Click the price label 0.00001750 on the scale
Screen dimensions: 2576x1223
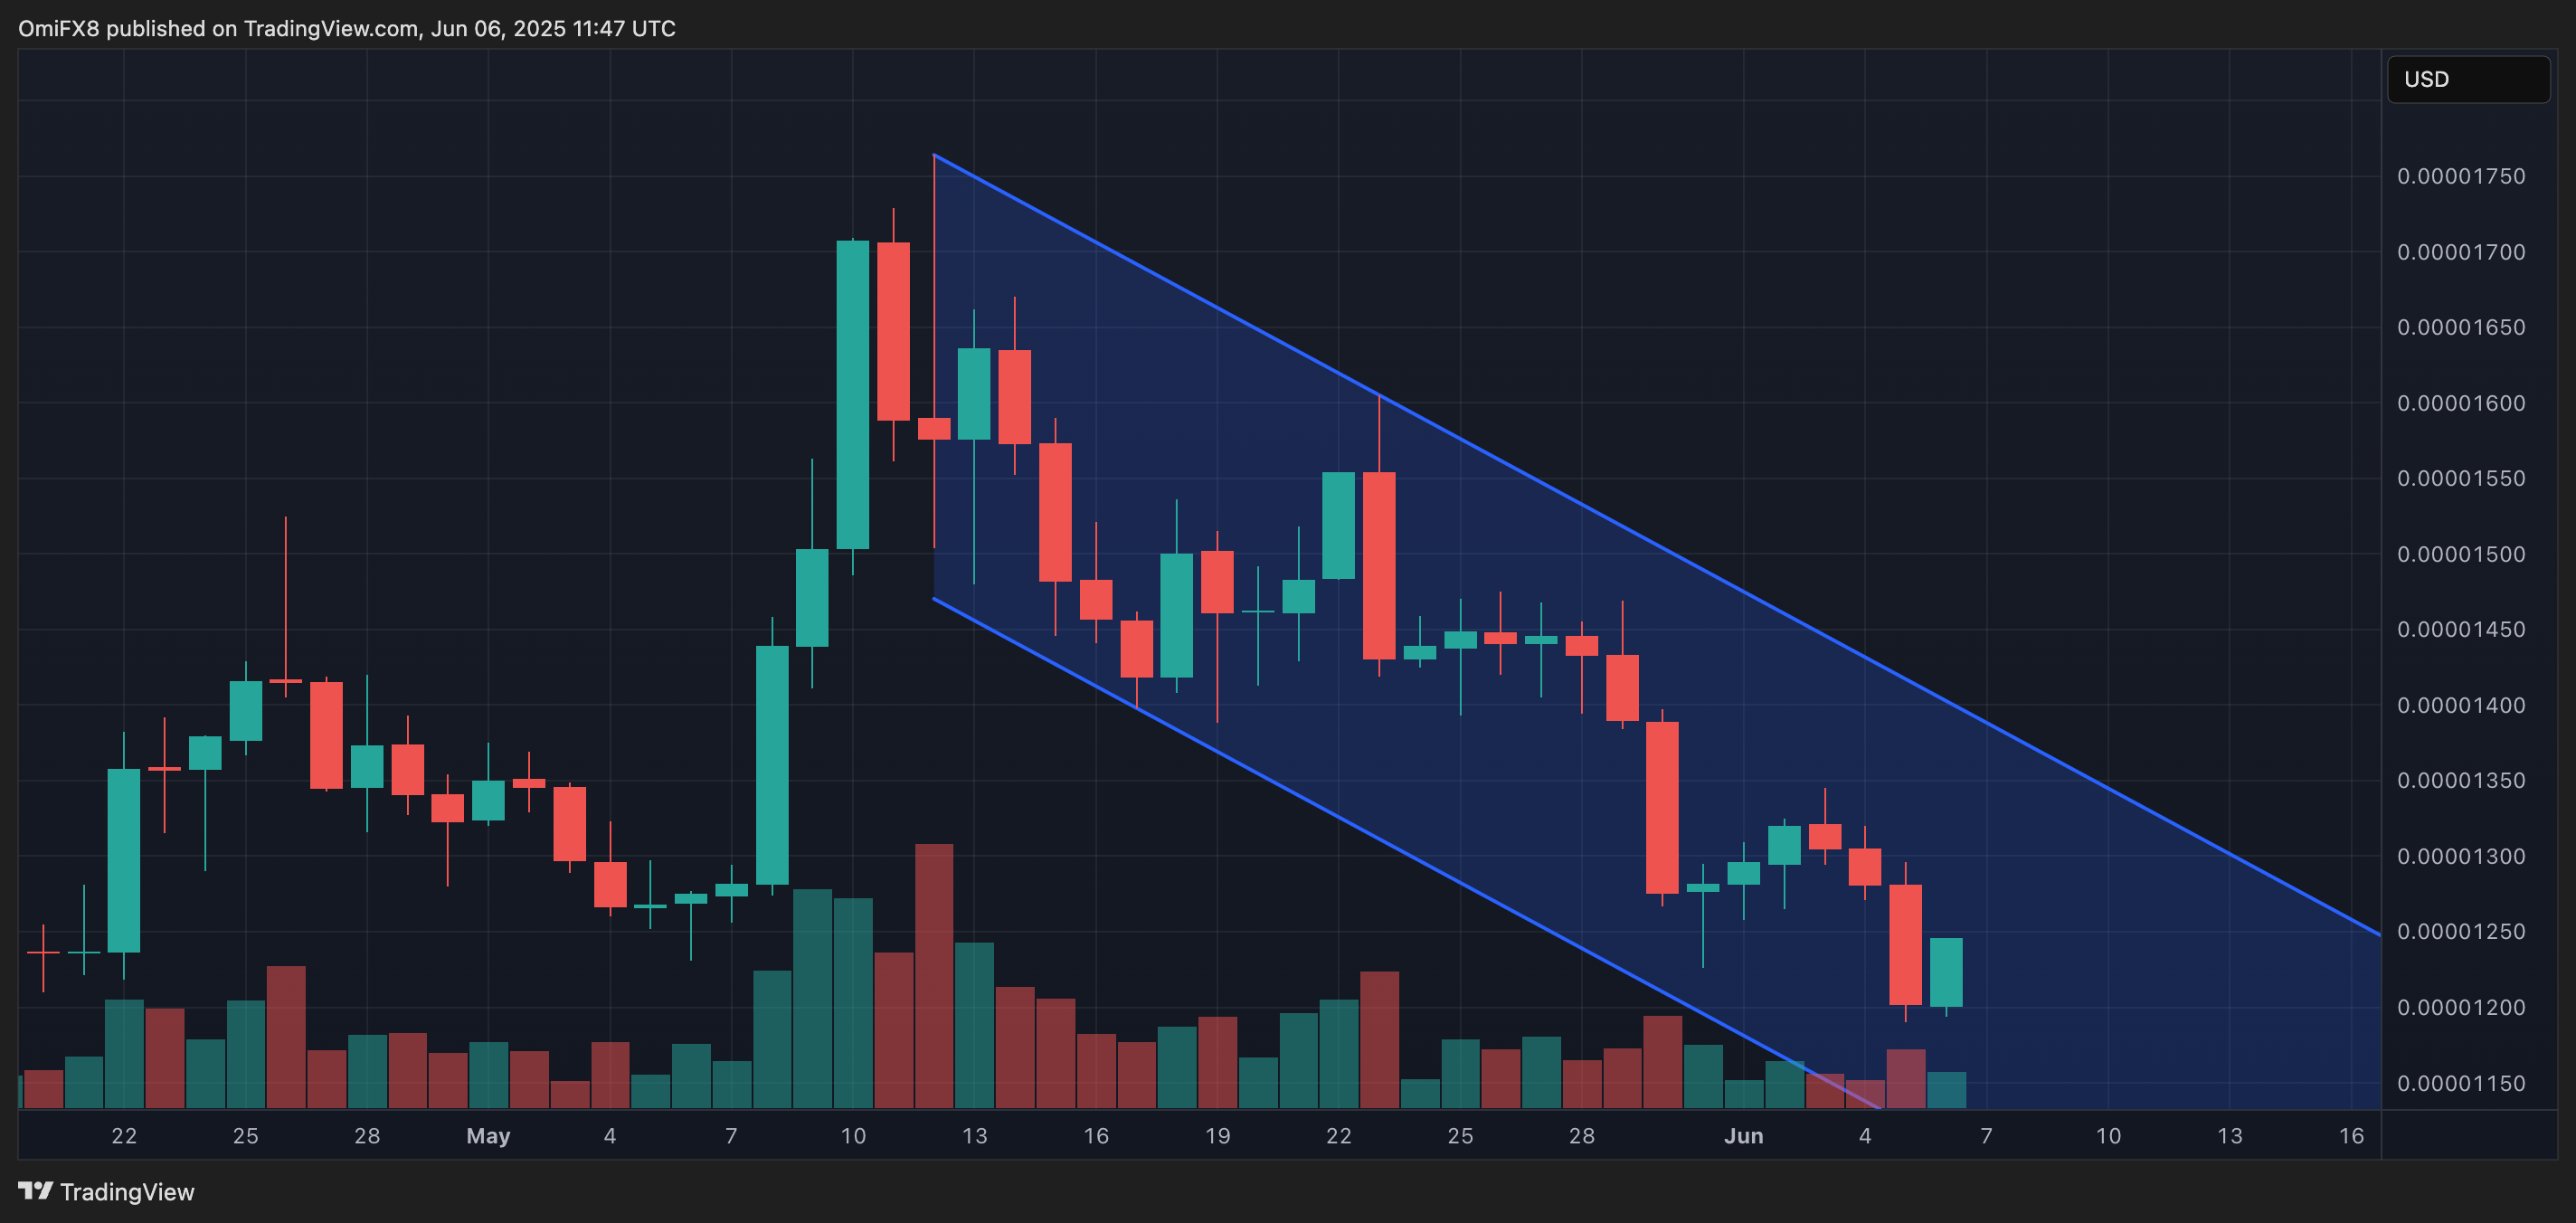[x=2462, y=176]
